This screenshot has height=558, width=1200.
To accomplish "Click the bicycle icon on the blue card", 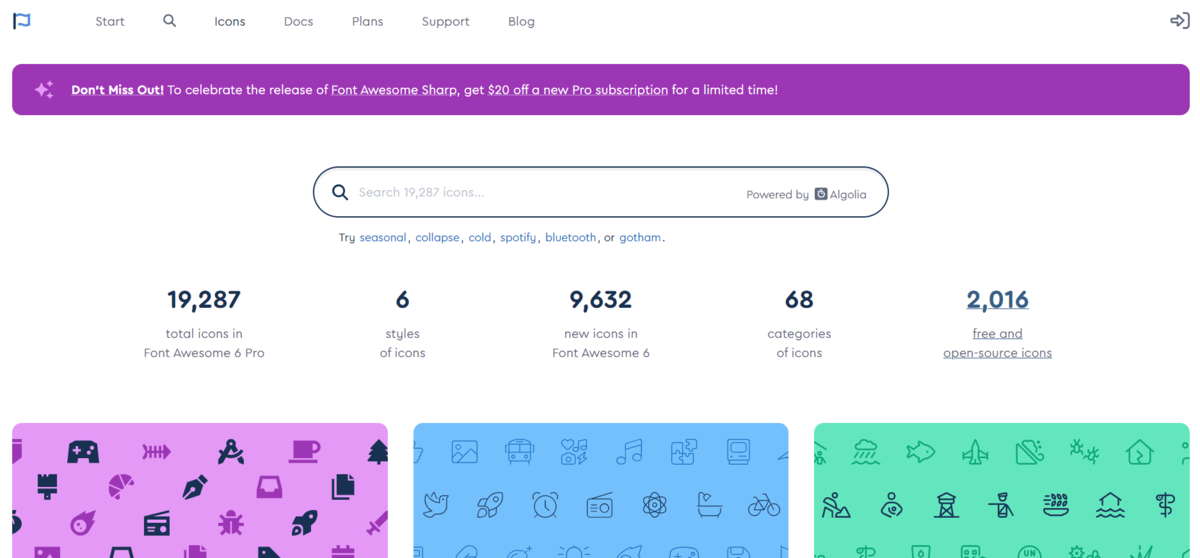I will [764, 506].
